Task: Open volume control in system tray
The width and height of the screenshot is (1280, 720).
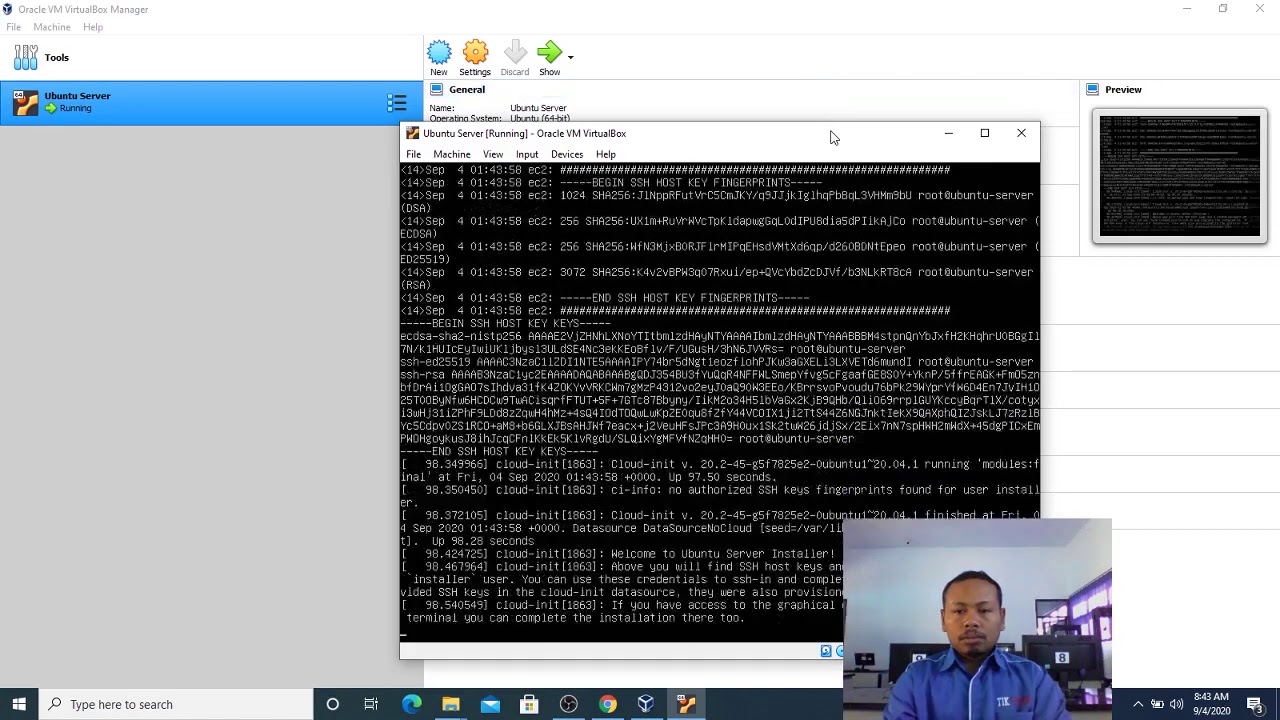Action: 1177,704
